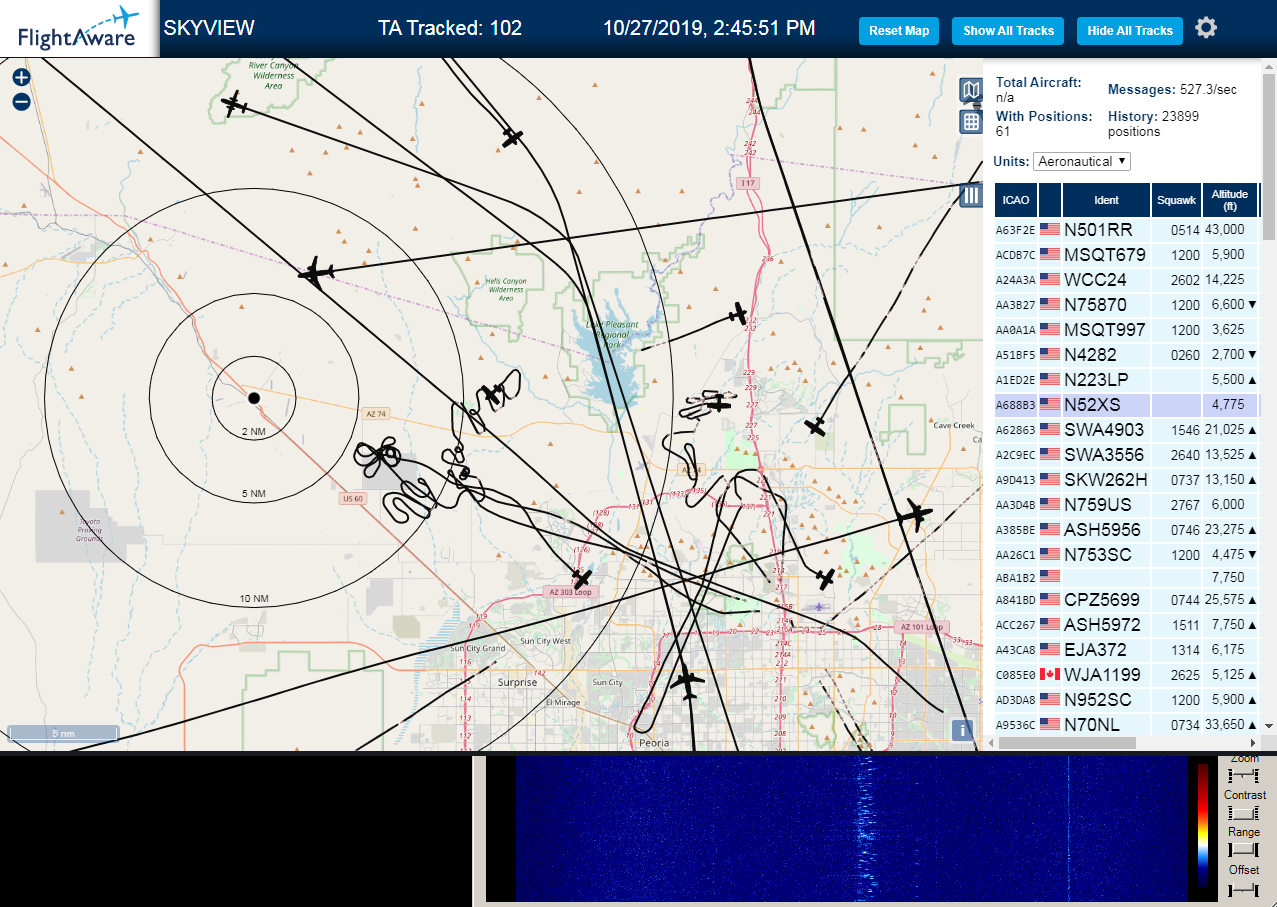Toggle the map grid overlay icon
This screenshot has width=1277, height=907.
point(970,122)
